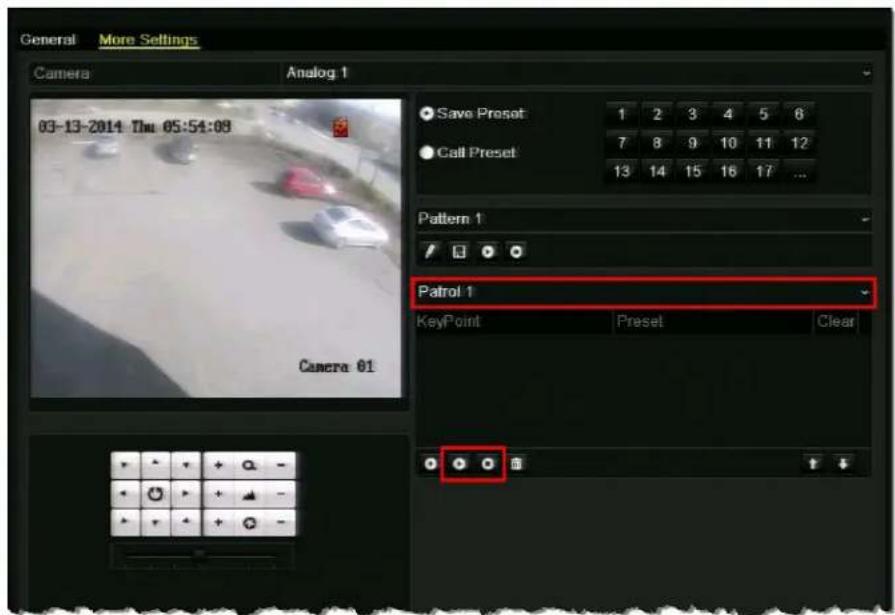Zoom out with the minus beside magnifier
Image resolution: width=895 pixels, height=615 pixels.
pyautogui.click(x=280, y=465)
